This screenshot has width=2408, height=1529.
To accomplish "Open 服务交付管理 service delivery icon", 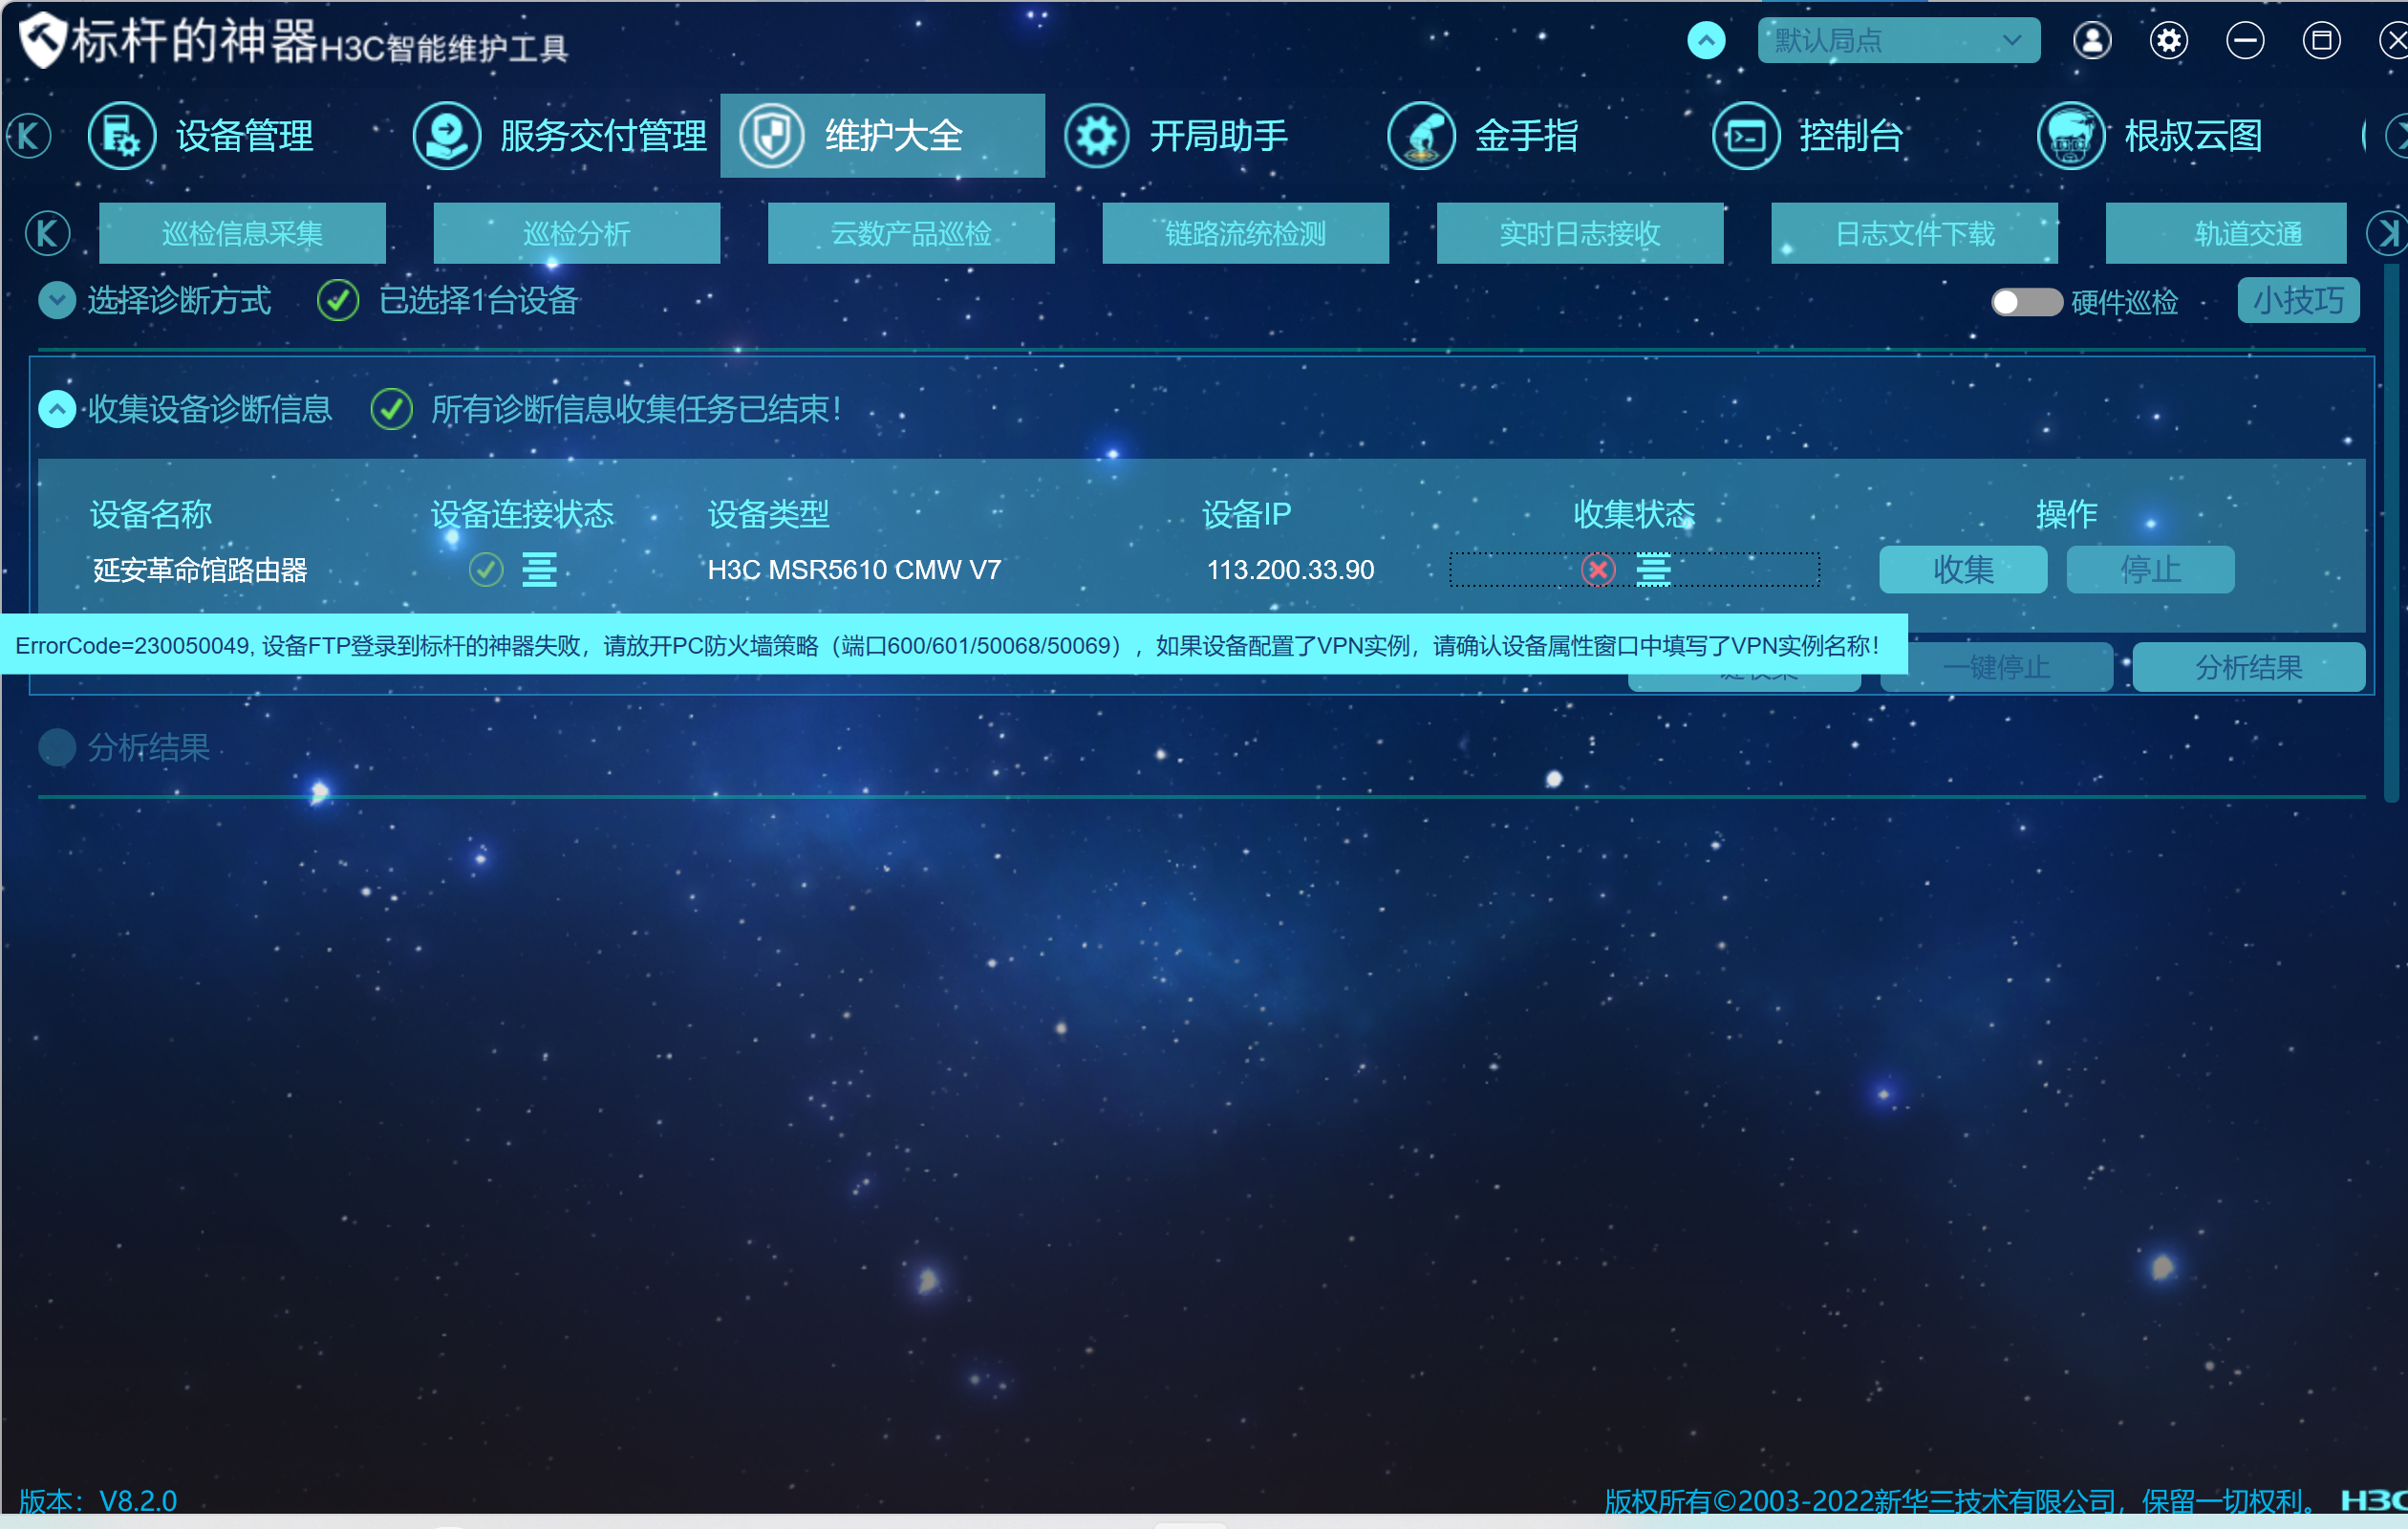I will click(x=446, y=136).
